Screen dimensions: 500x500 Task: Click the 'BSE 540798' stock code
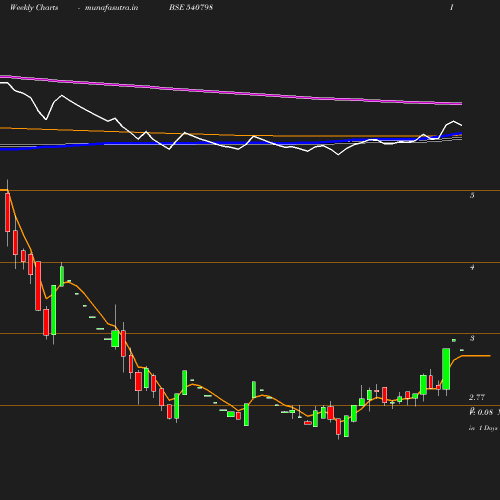[191, 7]
